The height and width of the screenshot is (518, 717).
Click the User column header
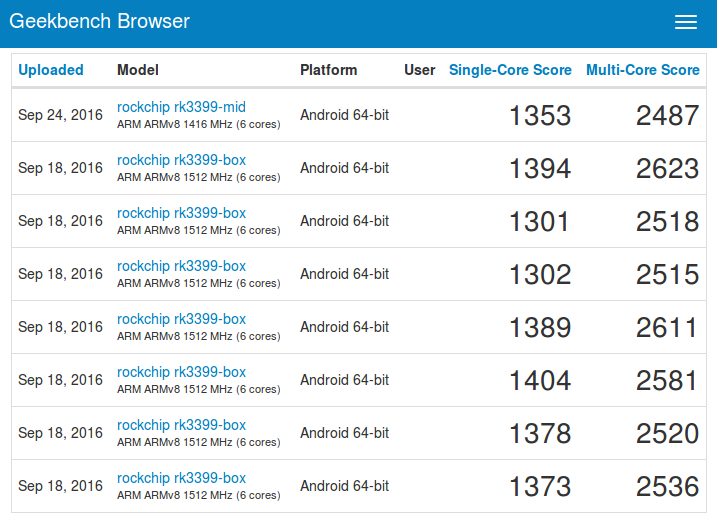[x=419, y=70]
